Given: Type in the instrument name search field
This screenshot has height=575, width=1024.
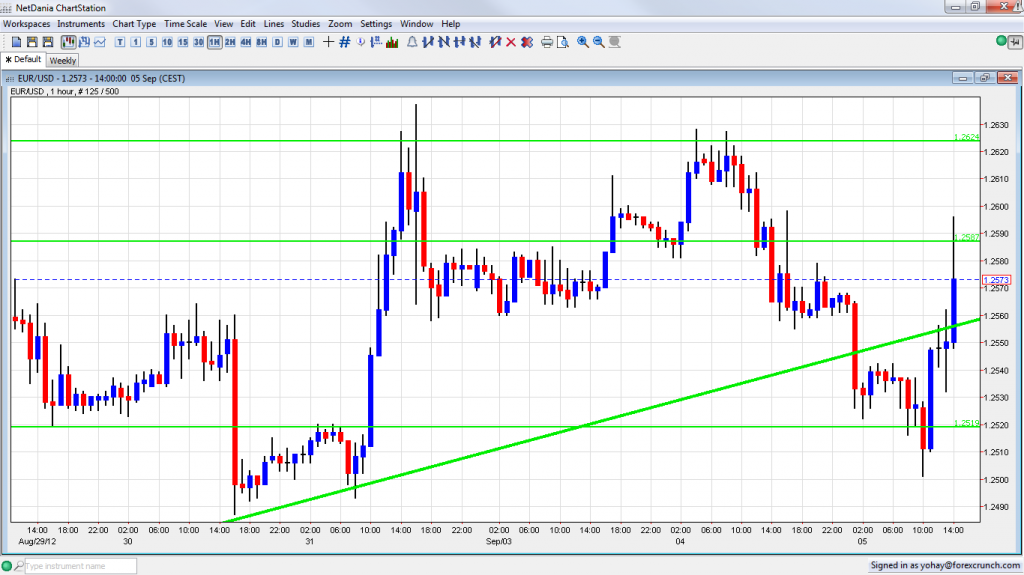Looking at the screenshot, I should pos(81,566).
